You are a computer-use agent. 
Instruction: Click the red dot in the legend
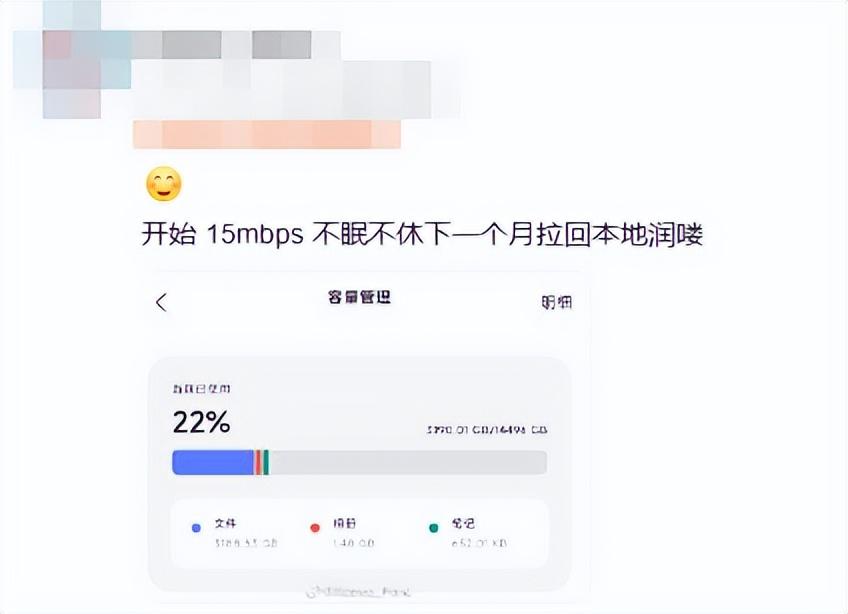point(315,528)
